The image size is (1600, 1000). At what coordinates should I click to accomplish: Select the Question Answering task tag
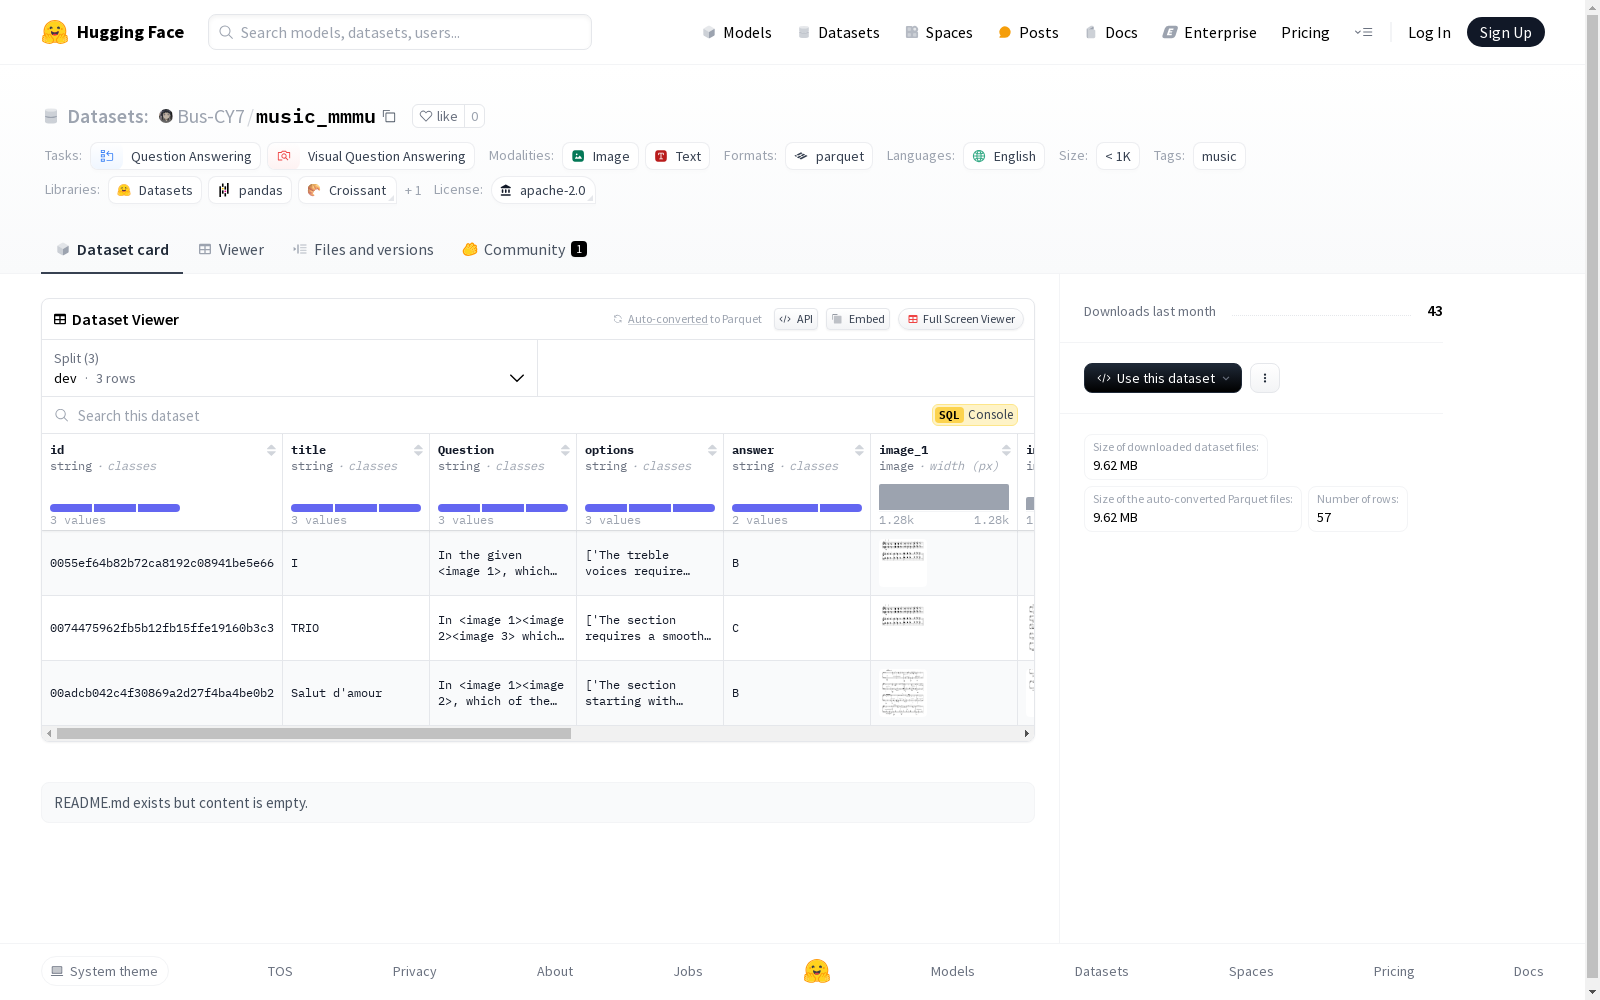point(176,156)
